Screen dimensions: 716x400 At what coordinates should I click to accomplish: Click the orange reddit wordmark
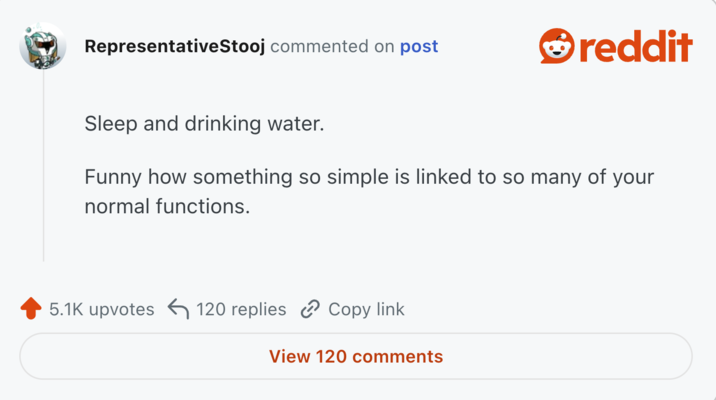(635, 46)
